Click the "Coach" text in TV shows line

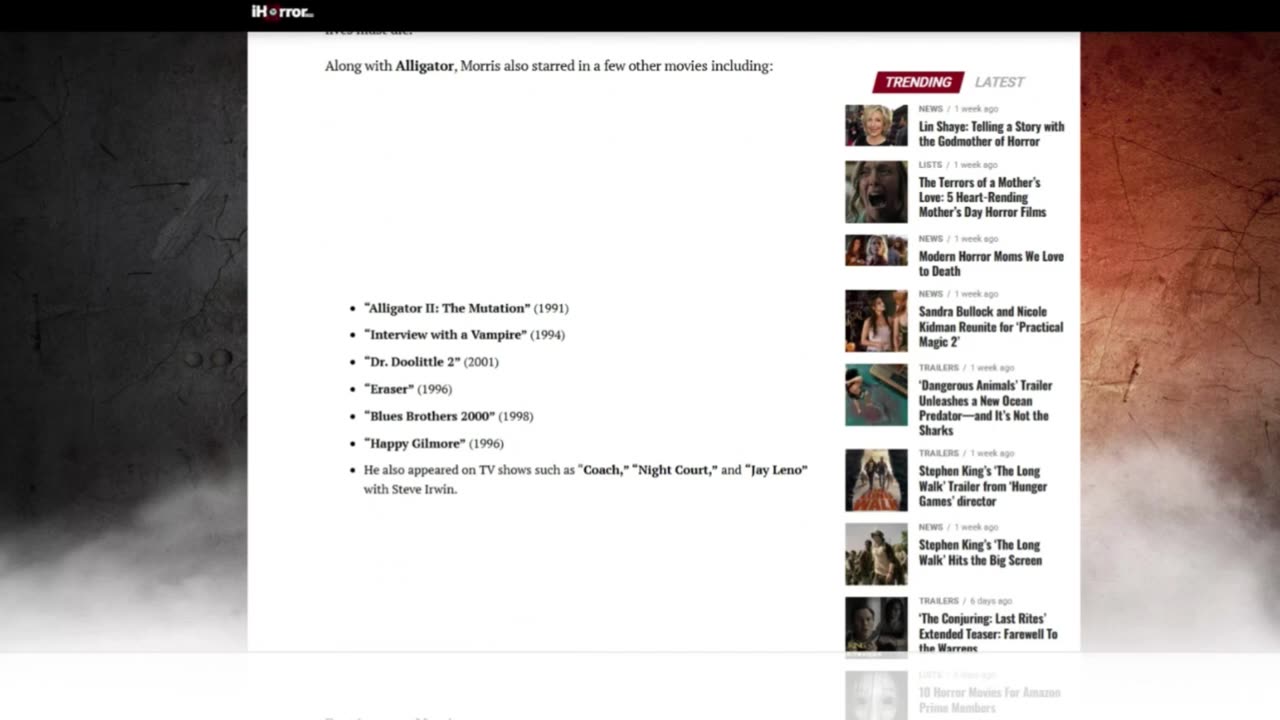click(x=604, y=470)
